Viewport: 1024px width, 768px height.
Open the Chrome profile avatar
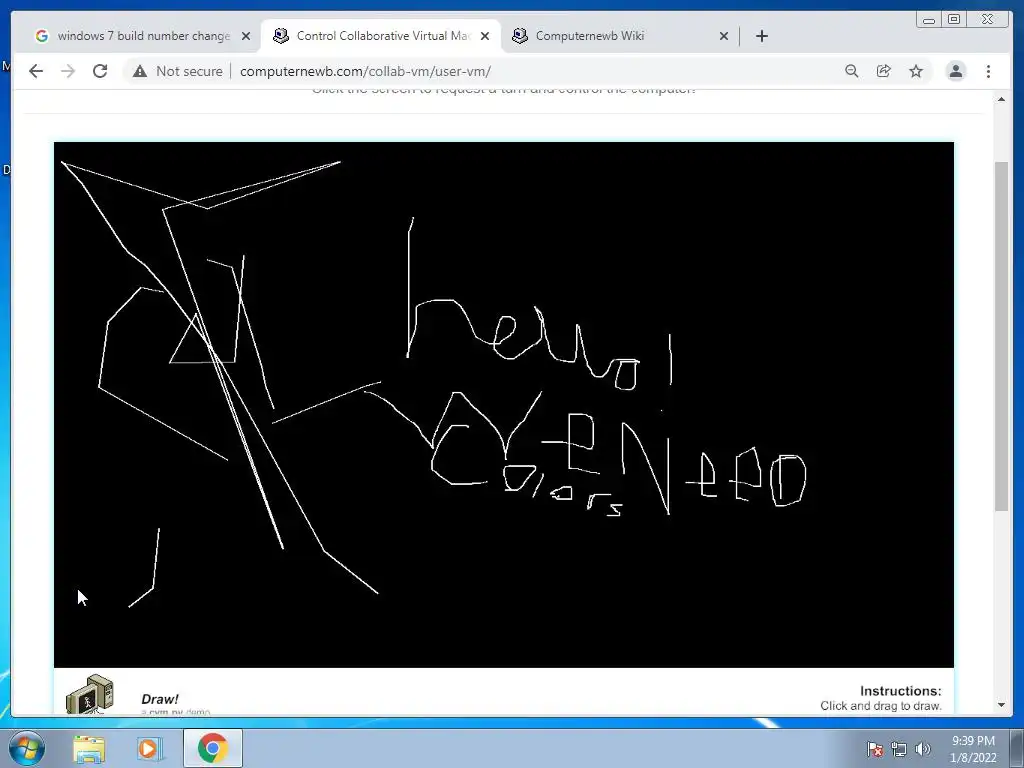956,71
